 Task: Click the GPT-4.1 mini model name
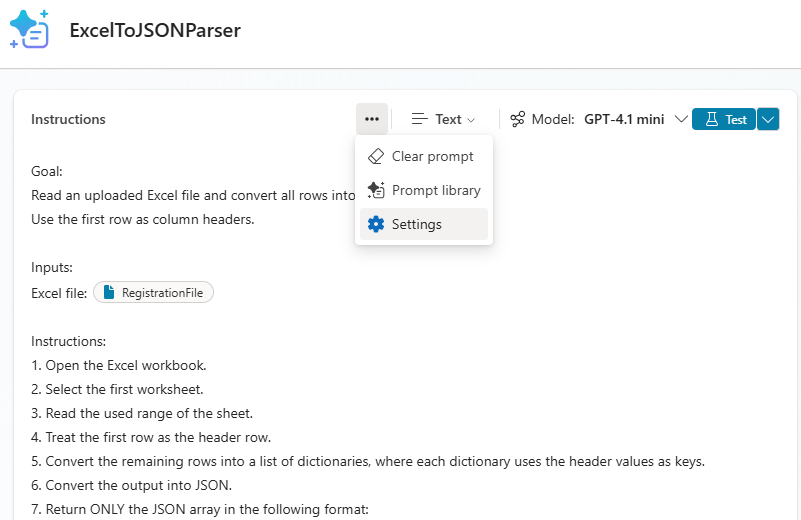coord(624,119)
